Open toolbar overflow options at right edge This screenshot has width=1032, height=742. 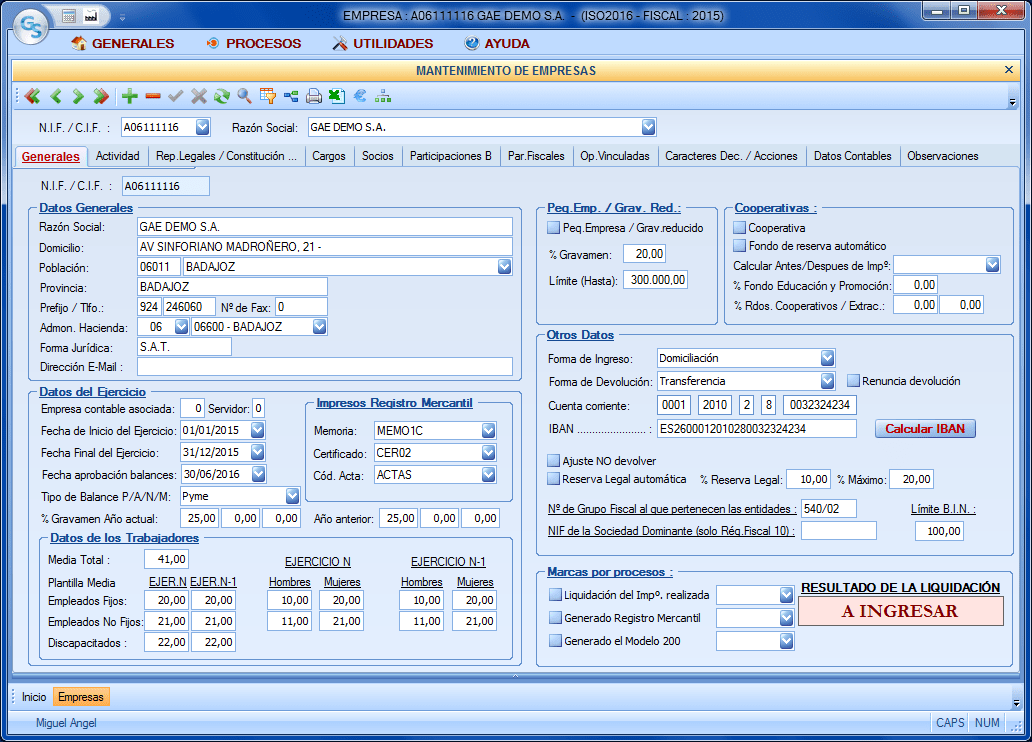point(1012,101)
